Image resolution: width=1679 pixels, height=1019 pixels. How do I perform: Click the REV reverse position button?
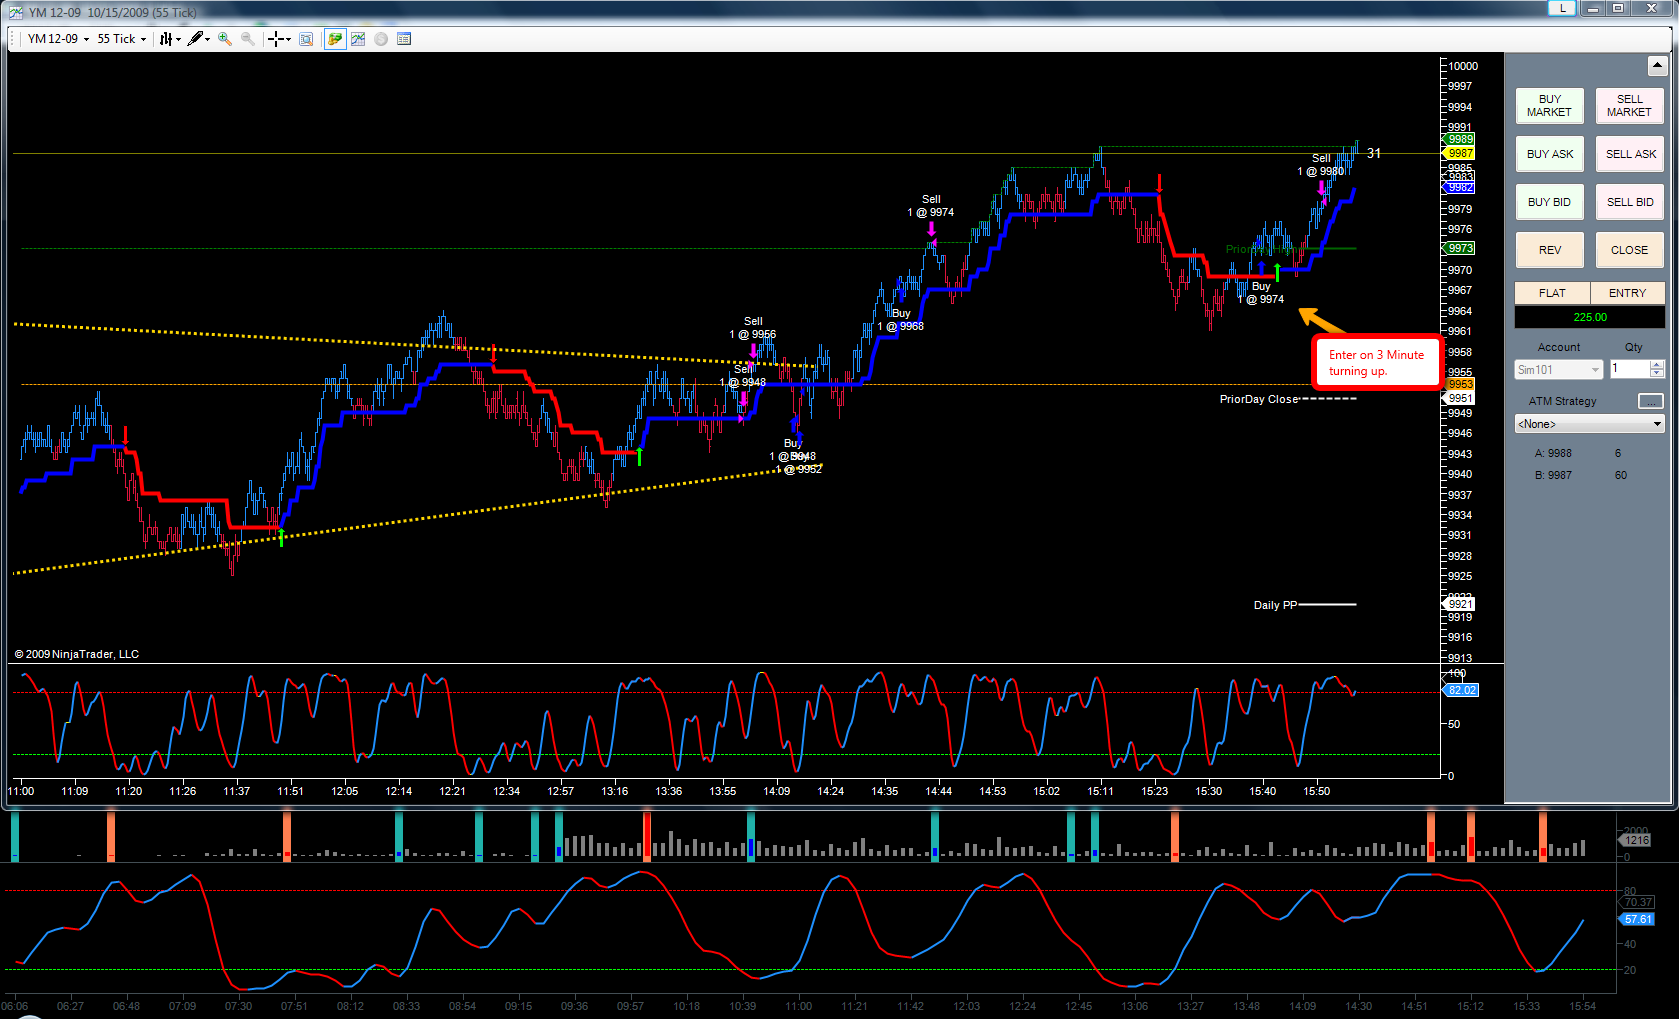point(1549,250)
